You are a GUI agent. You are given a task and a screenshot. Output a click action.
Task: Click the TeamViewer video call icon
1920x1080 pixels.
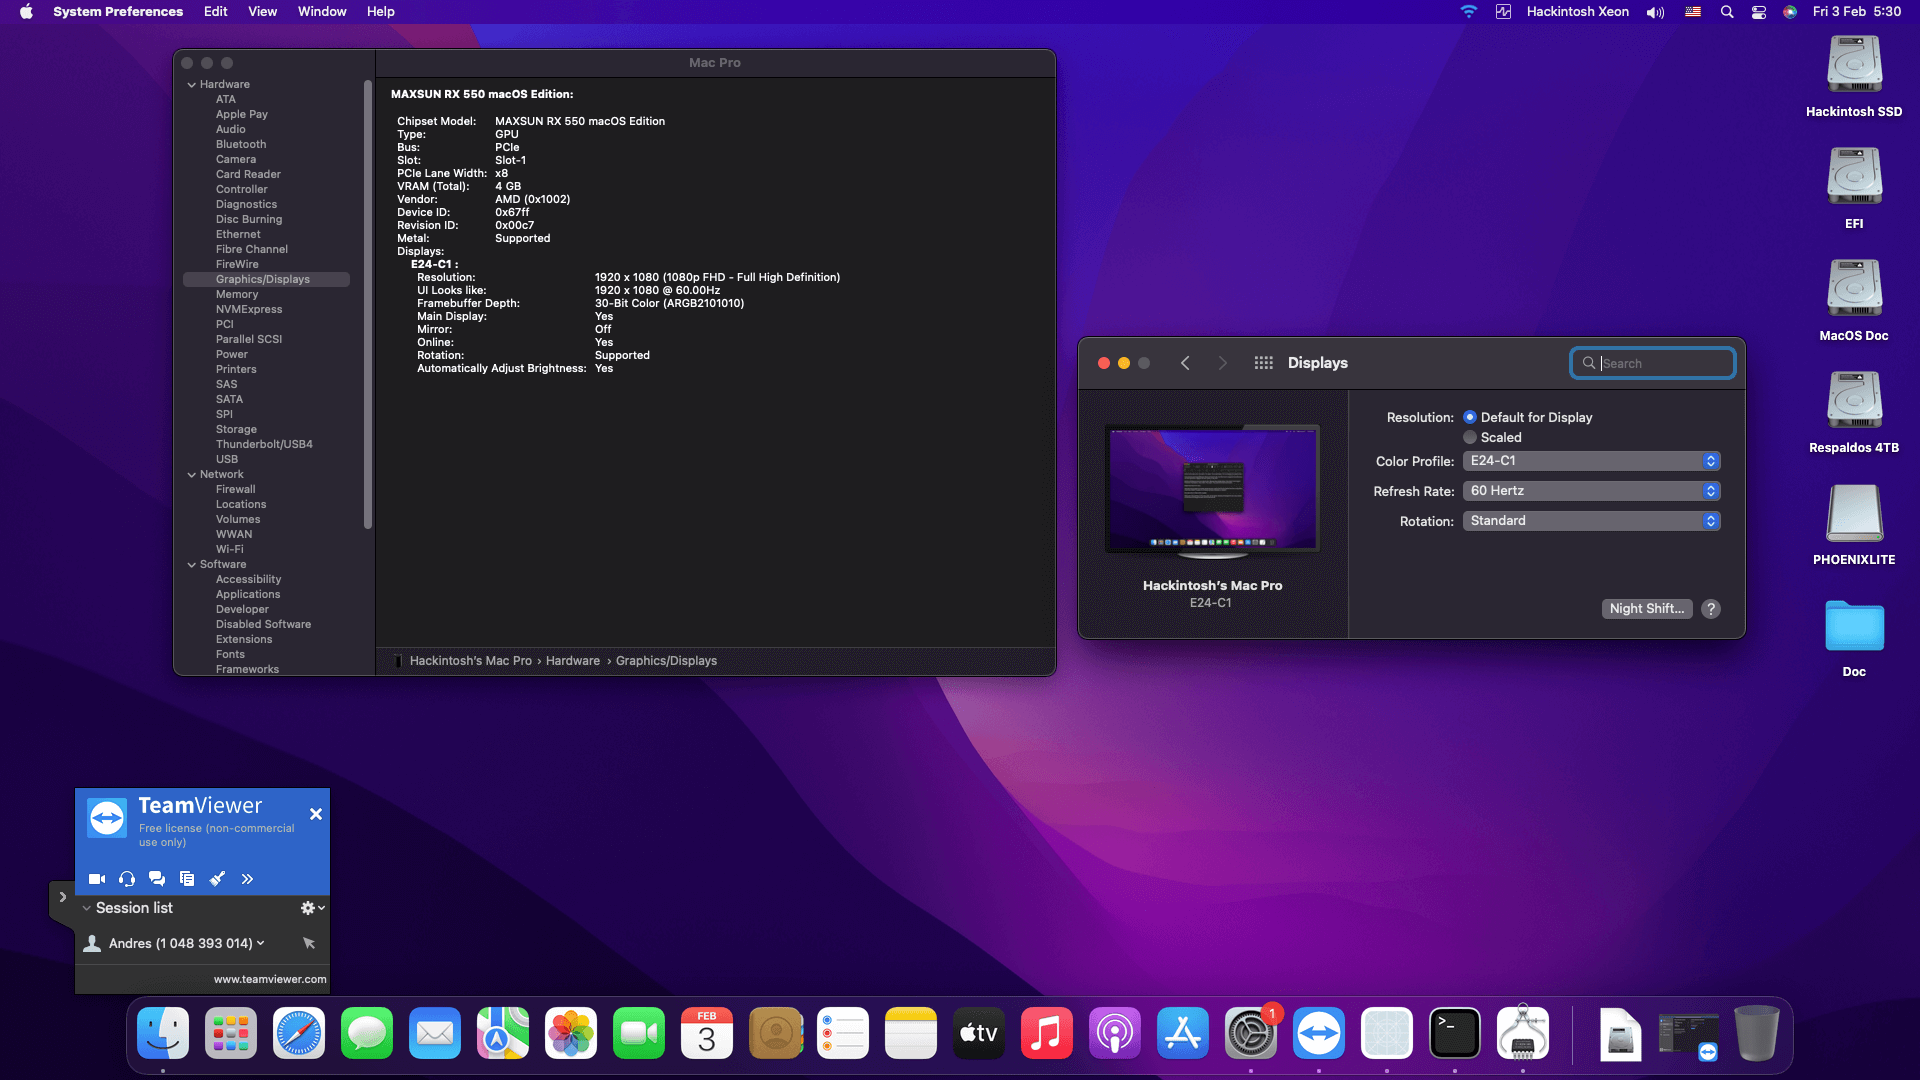(x=97, y=879)
